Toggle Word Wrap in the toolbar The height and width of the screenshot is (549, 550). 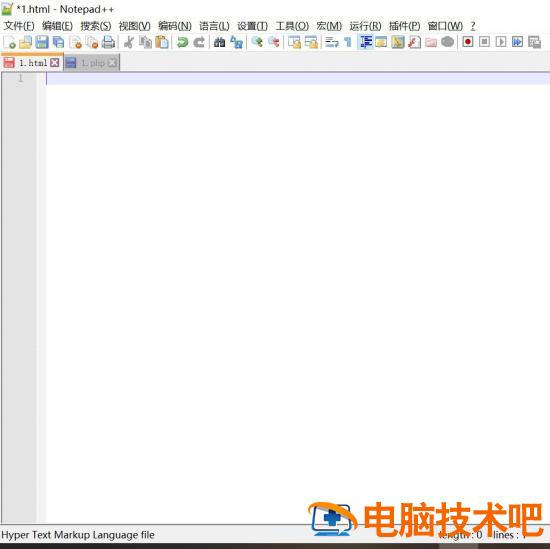[x=331, y=42]
